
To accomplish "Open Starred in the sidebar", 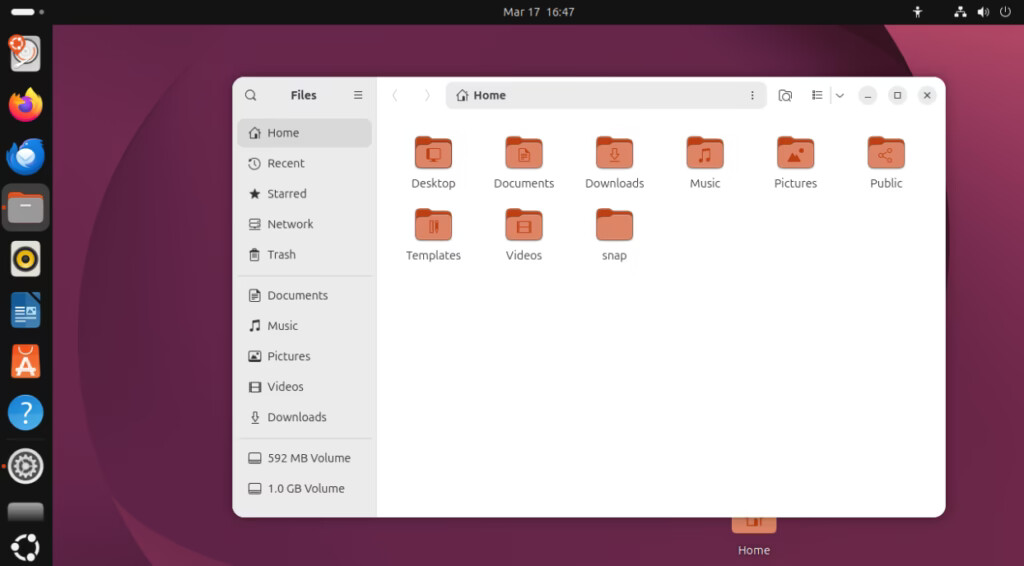I will [x=286, y=194].
